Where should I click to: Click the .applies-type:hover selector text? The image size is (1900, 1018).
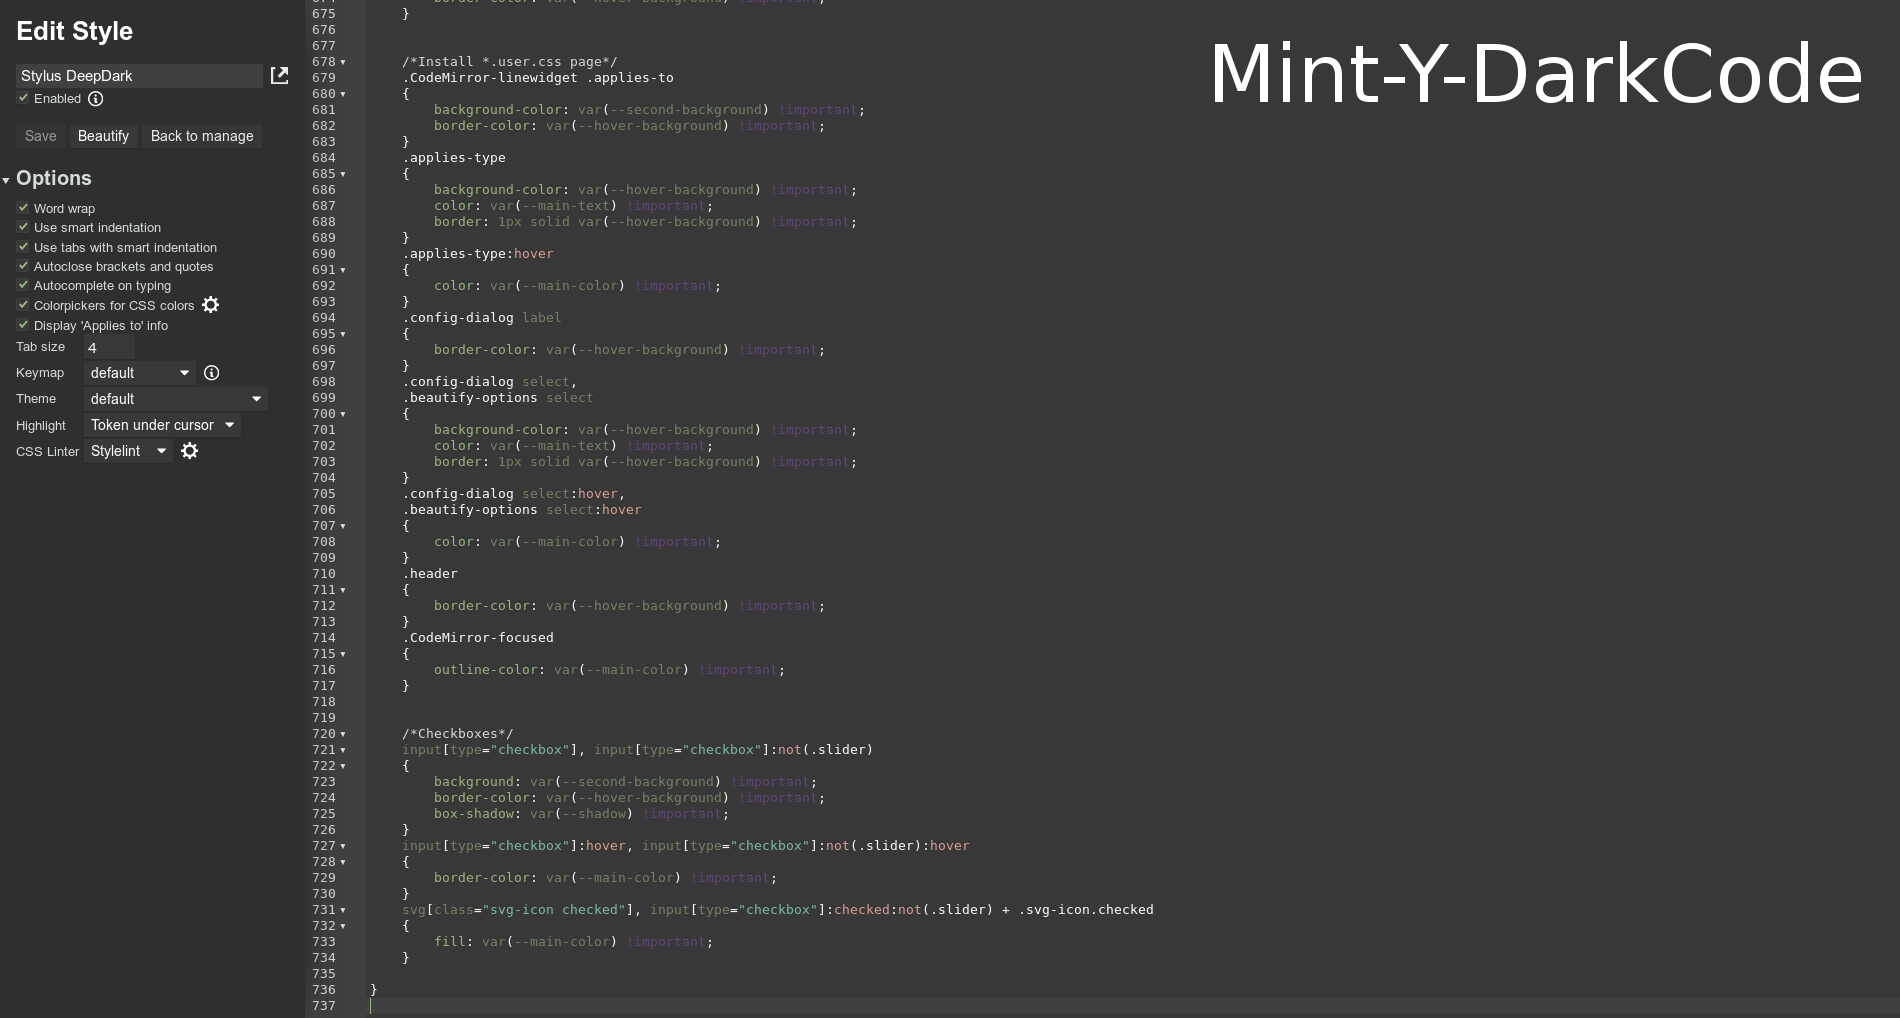tap(478, 254)
